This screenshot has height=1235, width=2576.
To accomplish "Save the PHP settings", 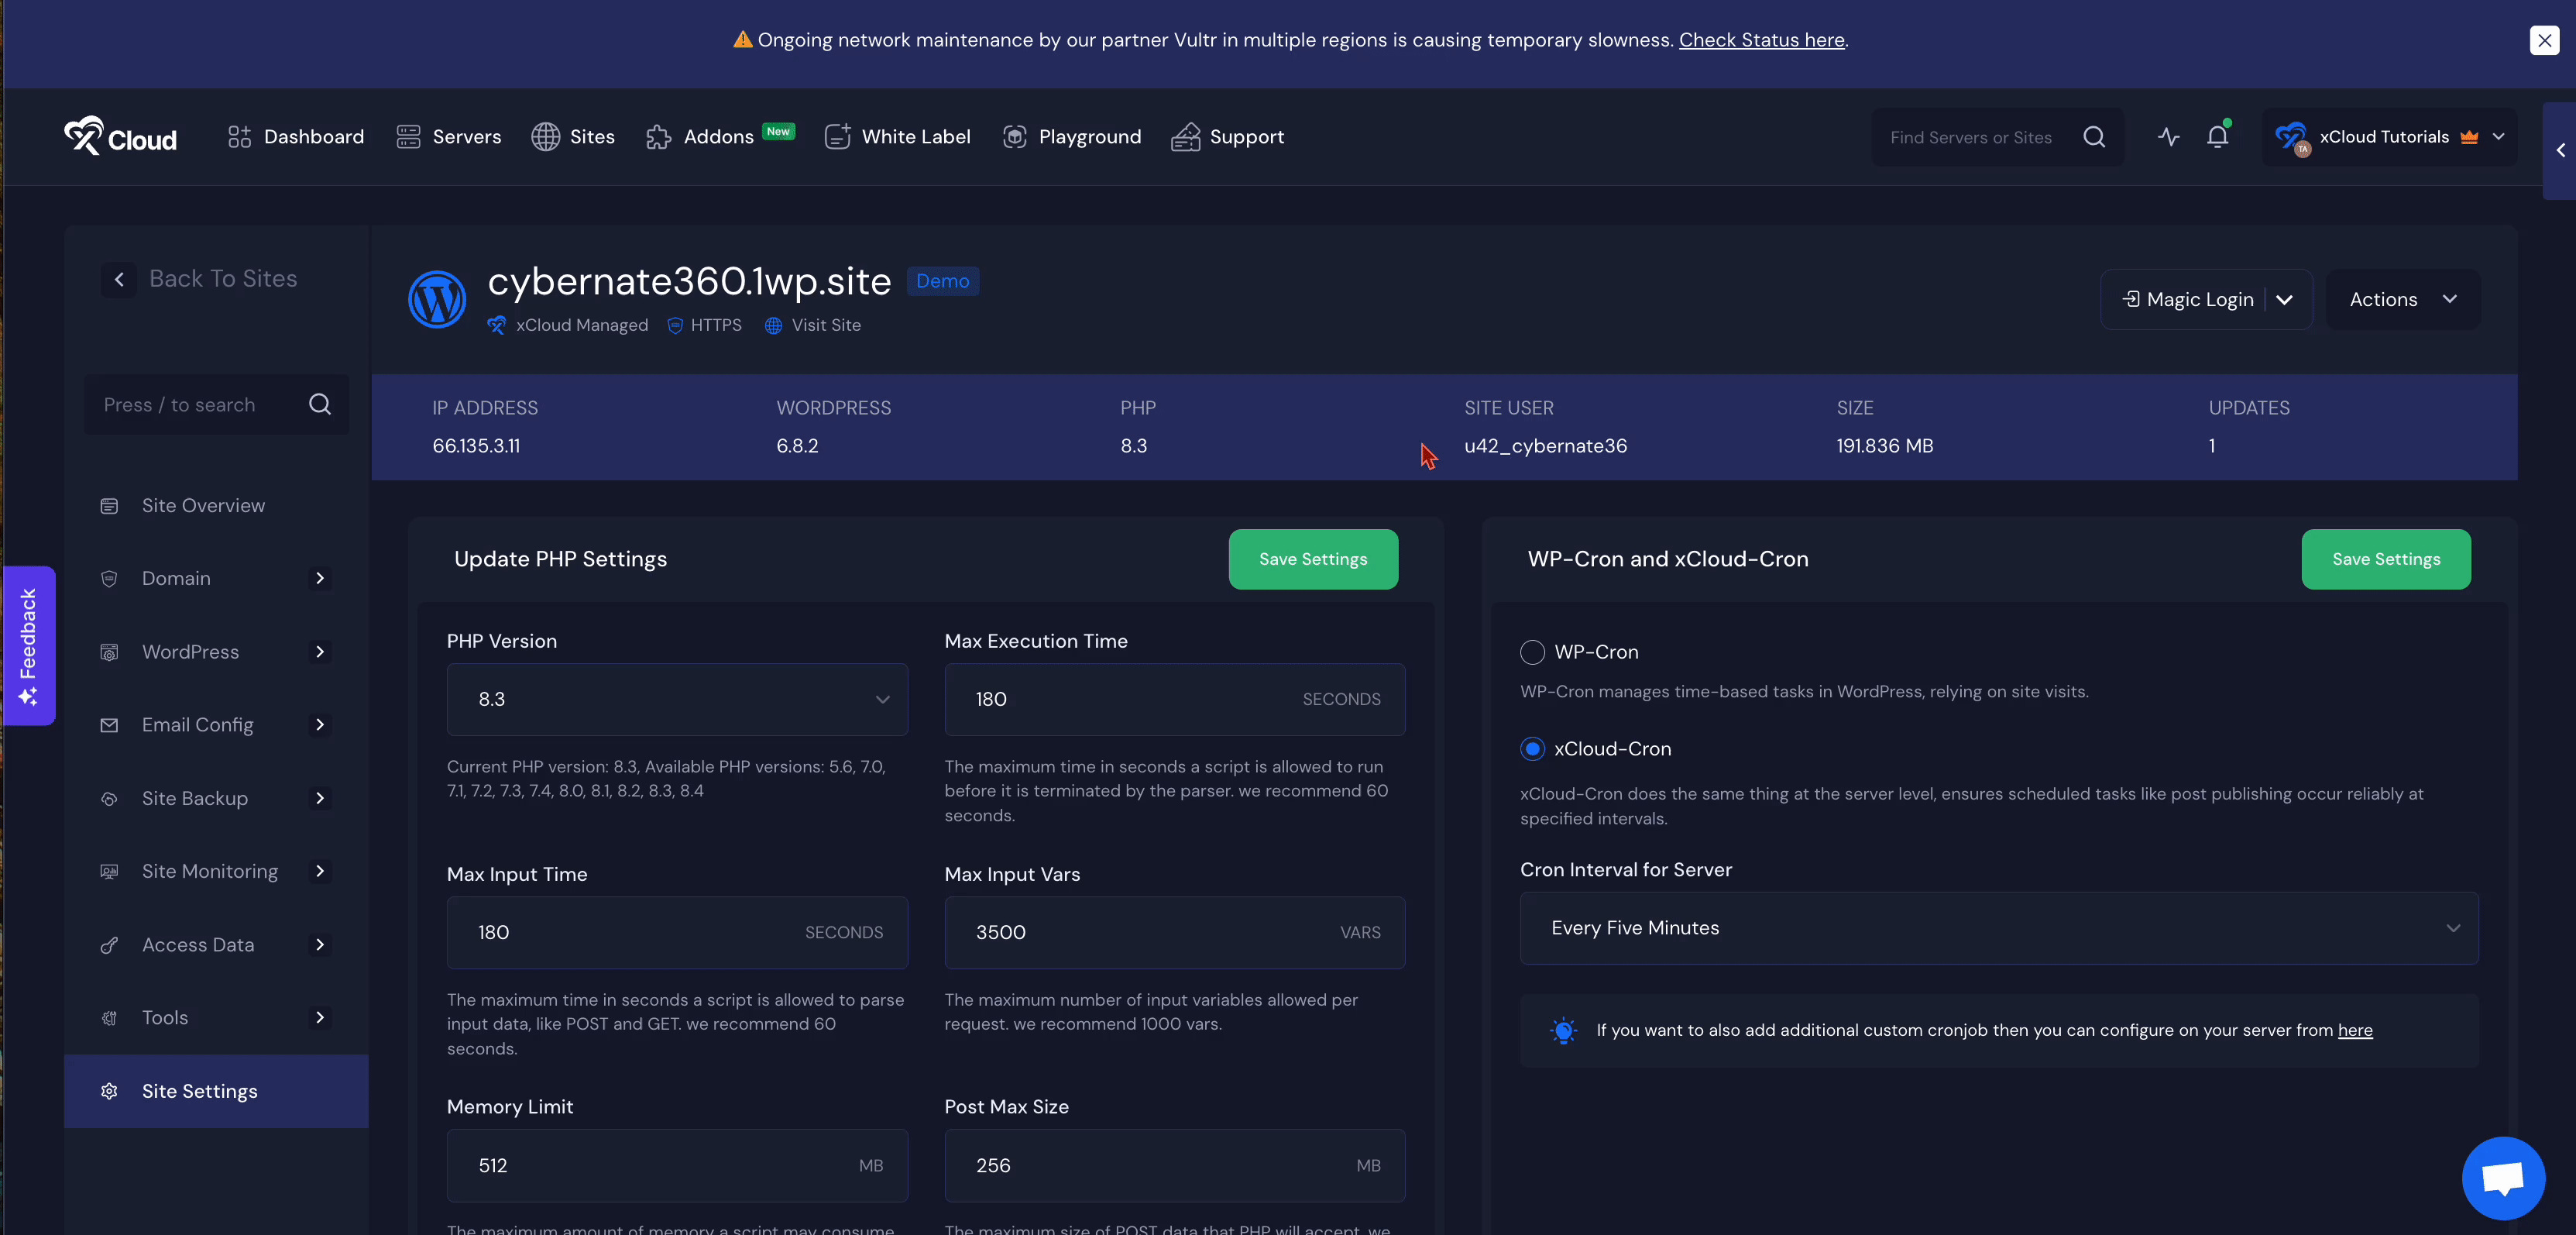I will 1313,559.
